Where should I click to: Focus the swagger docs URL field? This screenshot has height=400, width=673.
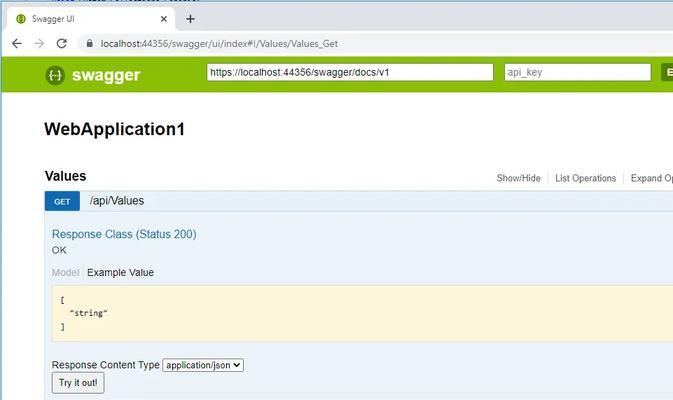(x=350, y=72)
